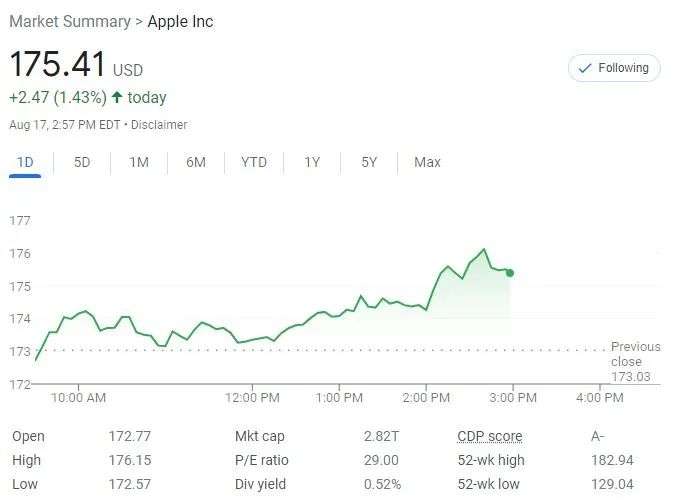Select the Max range tab
The image size is (695, 504).
click(427, 162)
